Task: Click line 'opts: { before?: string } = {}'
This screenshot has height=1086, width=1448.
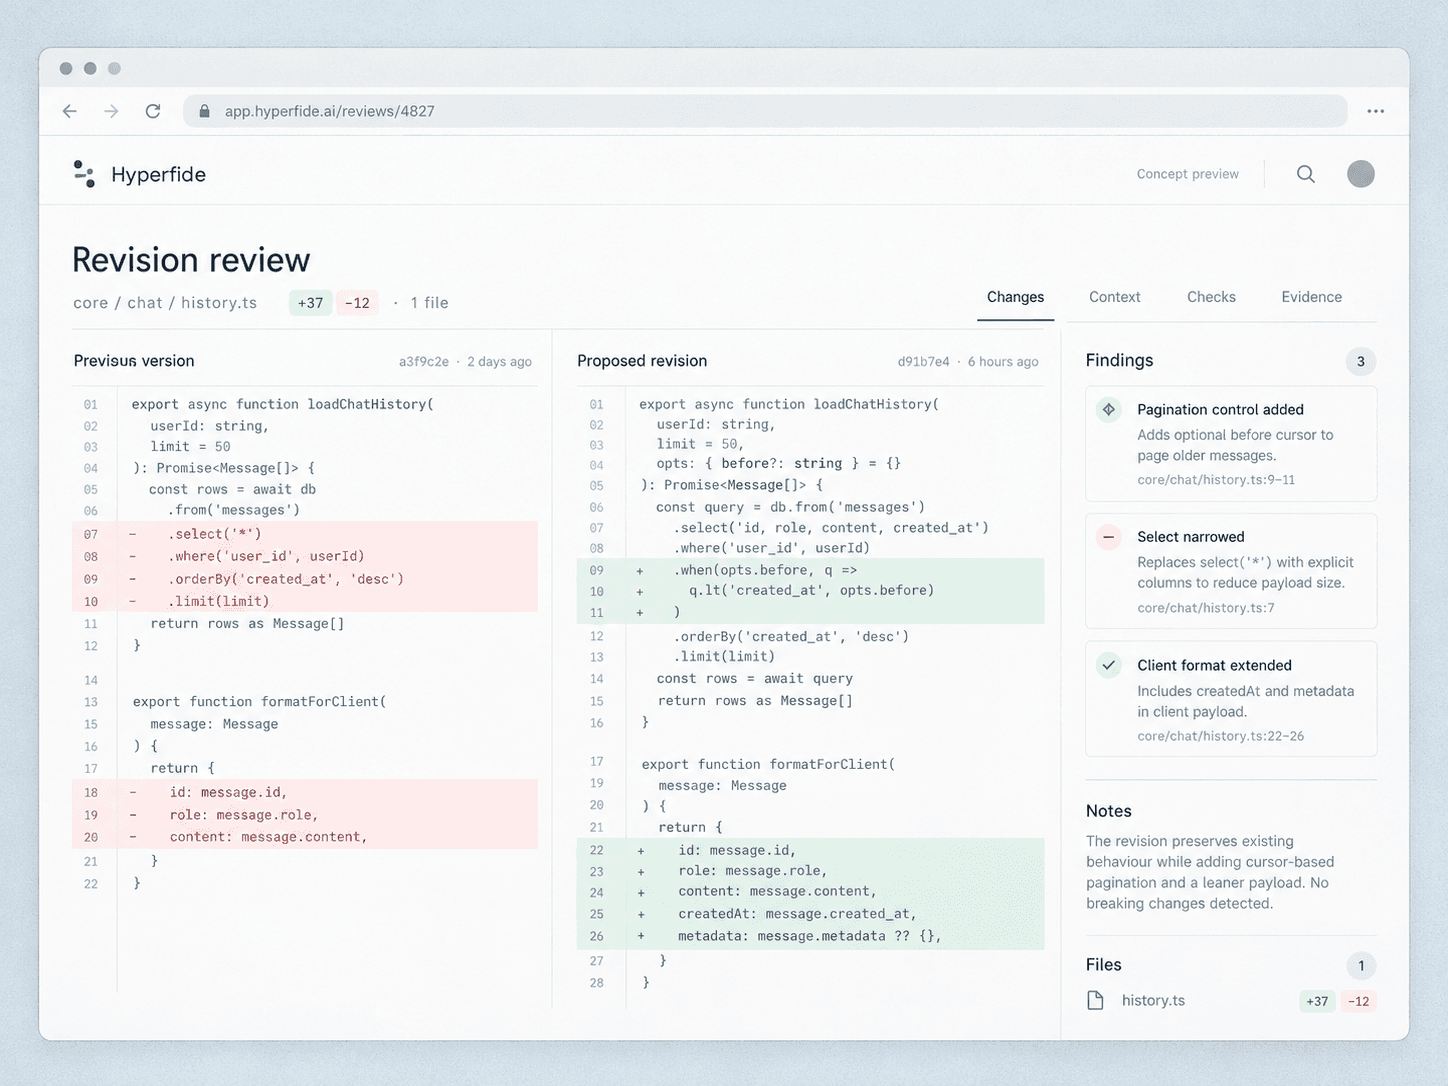Action: (x=779, y=464)
